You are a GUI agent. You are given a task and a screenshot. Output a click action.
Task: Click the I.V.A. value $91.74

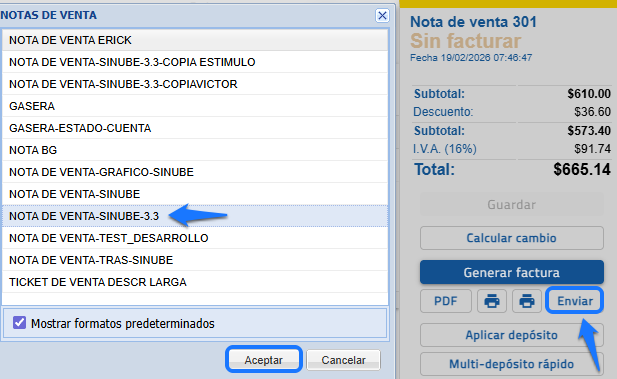pos(592,149)
